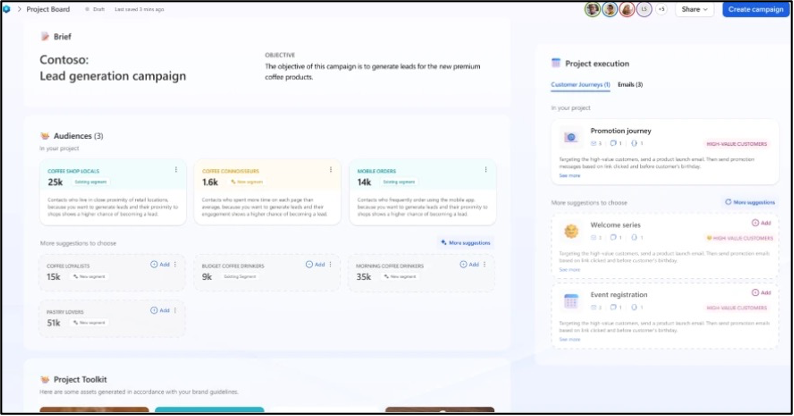Open Mobile Orders card options menu
This screenshot has height=416, width=794.
tap(486, 170)
